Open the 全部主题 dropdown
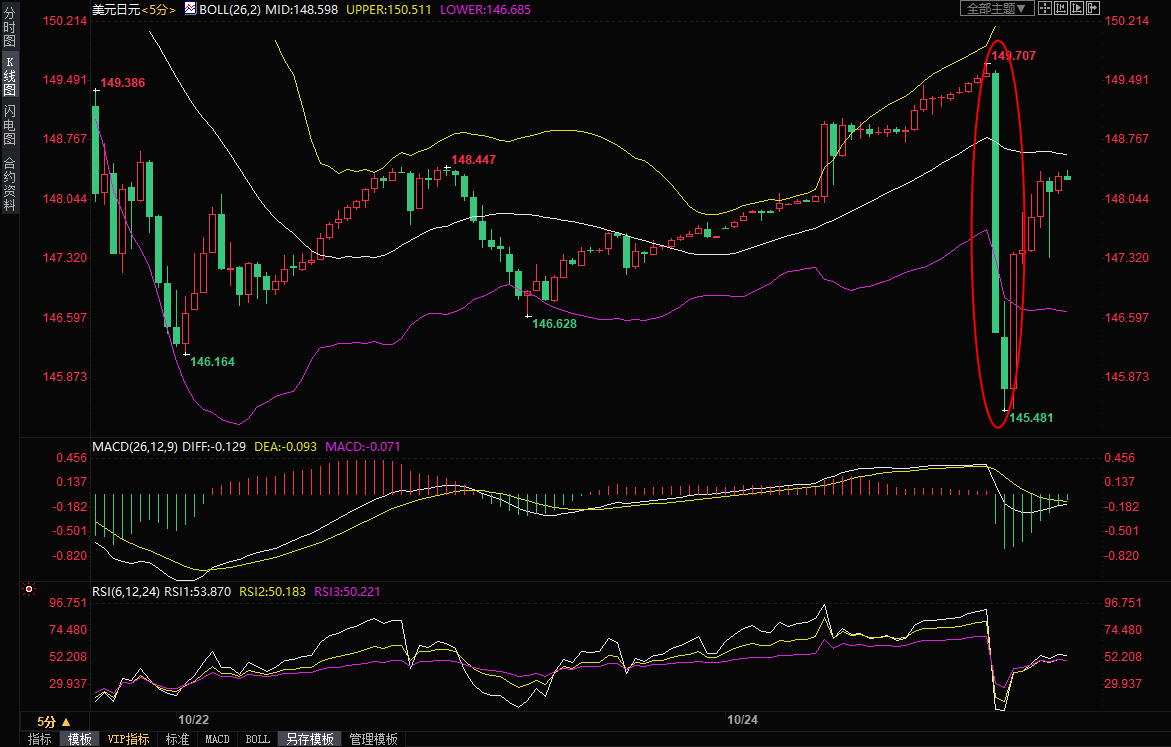1171x747 pixels. tap(997, 8)
